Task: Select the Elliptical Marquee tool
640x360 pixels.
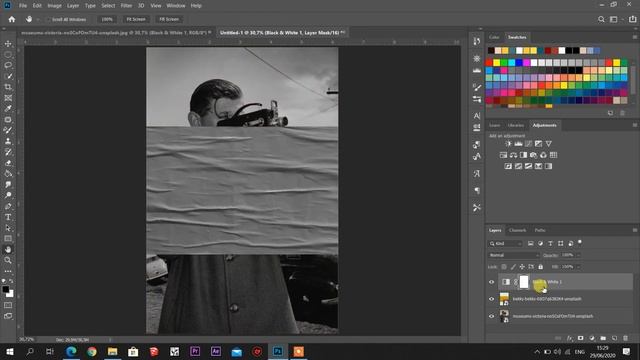Action: point(8,54)
